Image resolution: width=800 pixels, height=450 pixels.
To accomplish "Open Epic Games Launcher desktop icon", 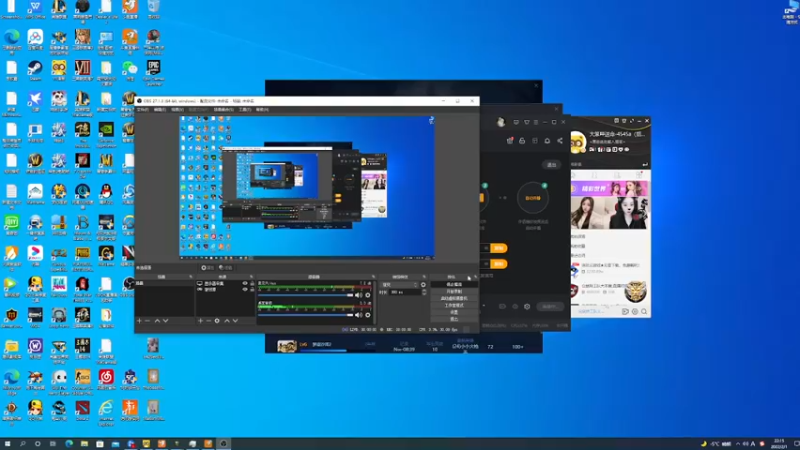I will click(x=154, y=71).
